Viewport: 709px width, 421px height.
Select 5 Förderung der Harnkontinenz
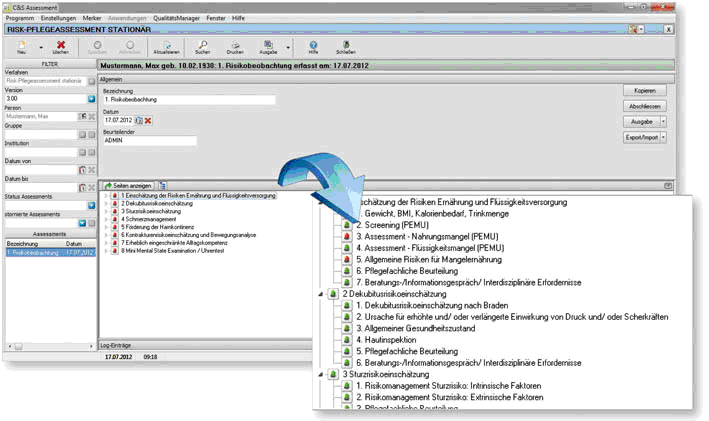(x=157, y=227)
